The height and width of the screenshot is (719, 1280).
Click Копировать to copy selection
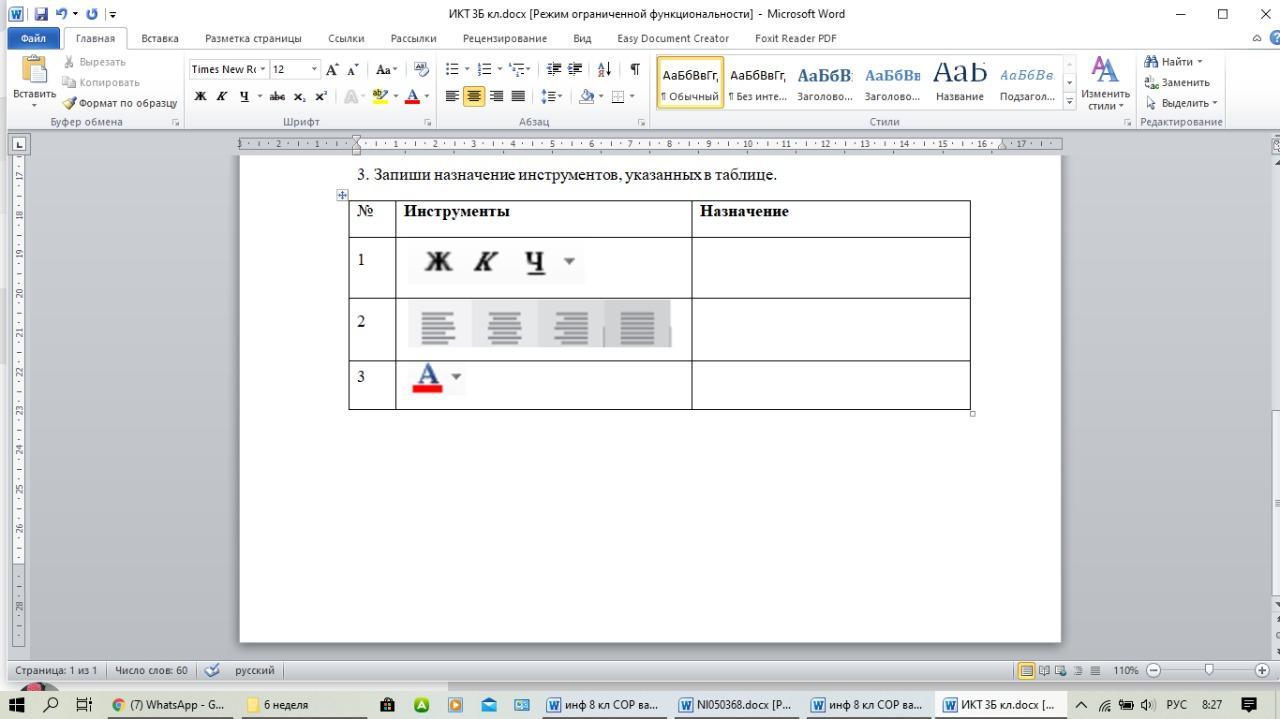(x=100, y=82)
